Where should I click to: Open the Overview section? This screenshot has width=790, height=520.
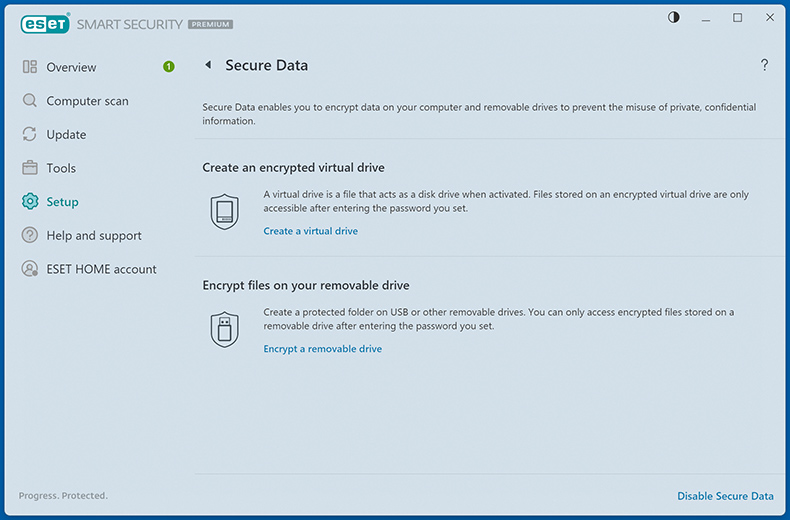71,67
